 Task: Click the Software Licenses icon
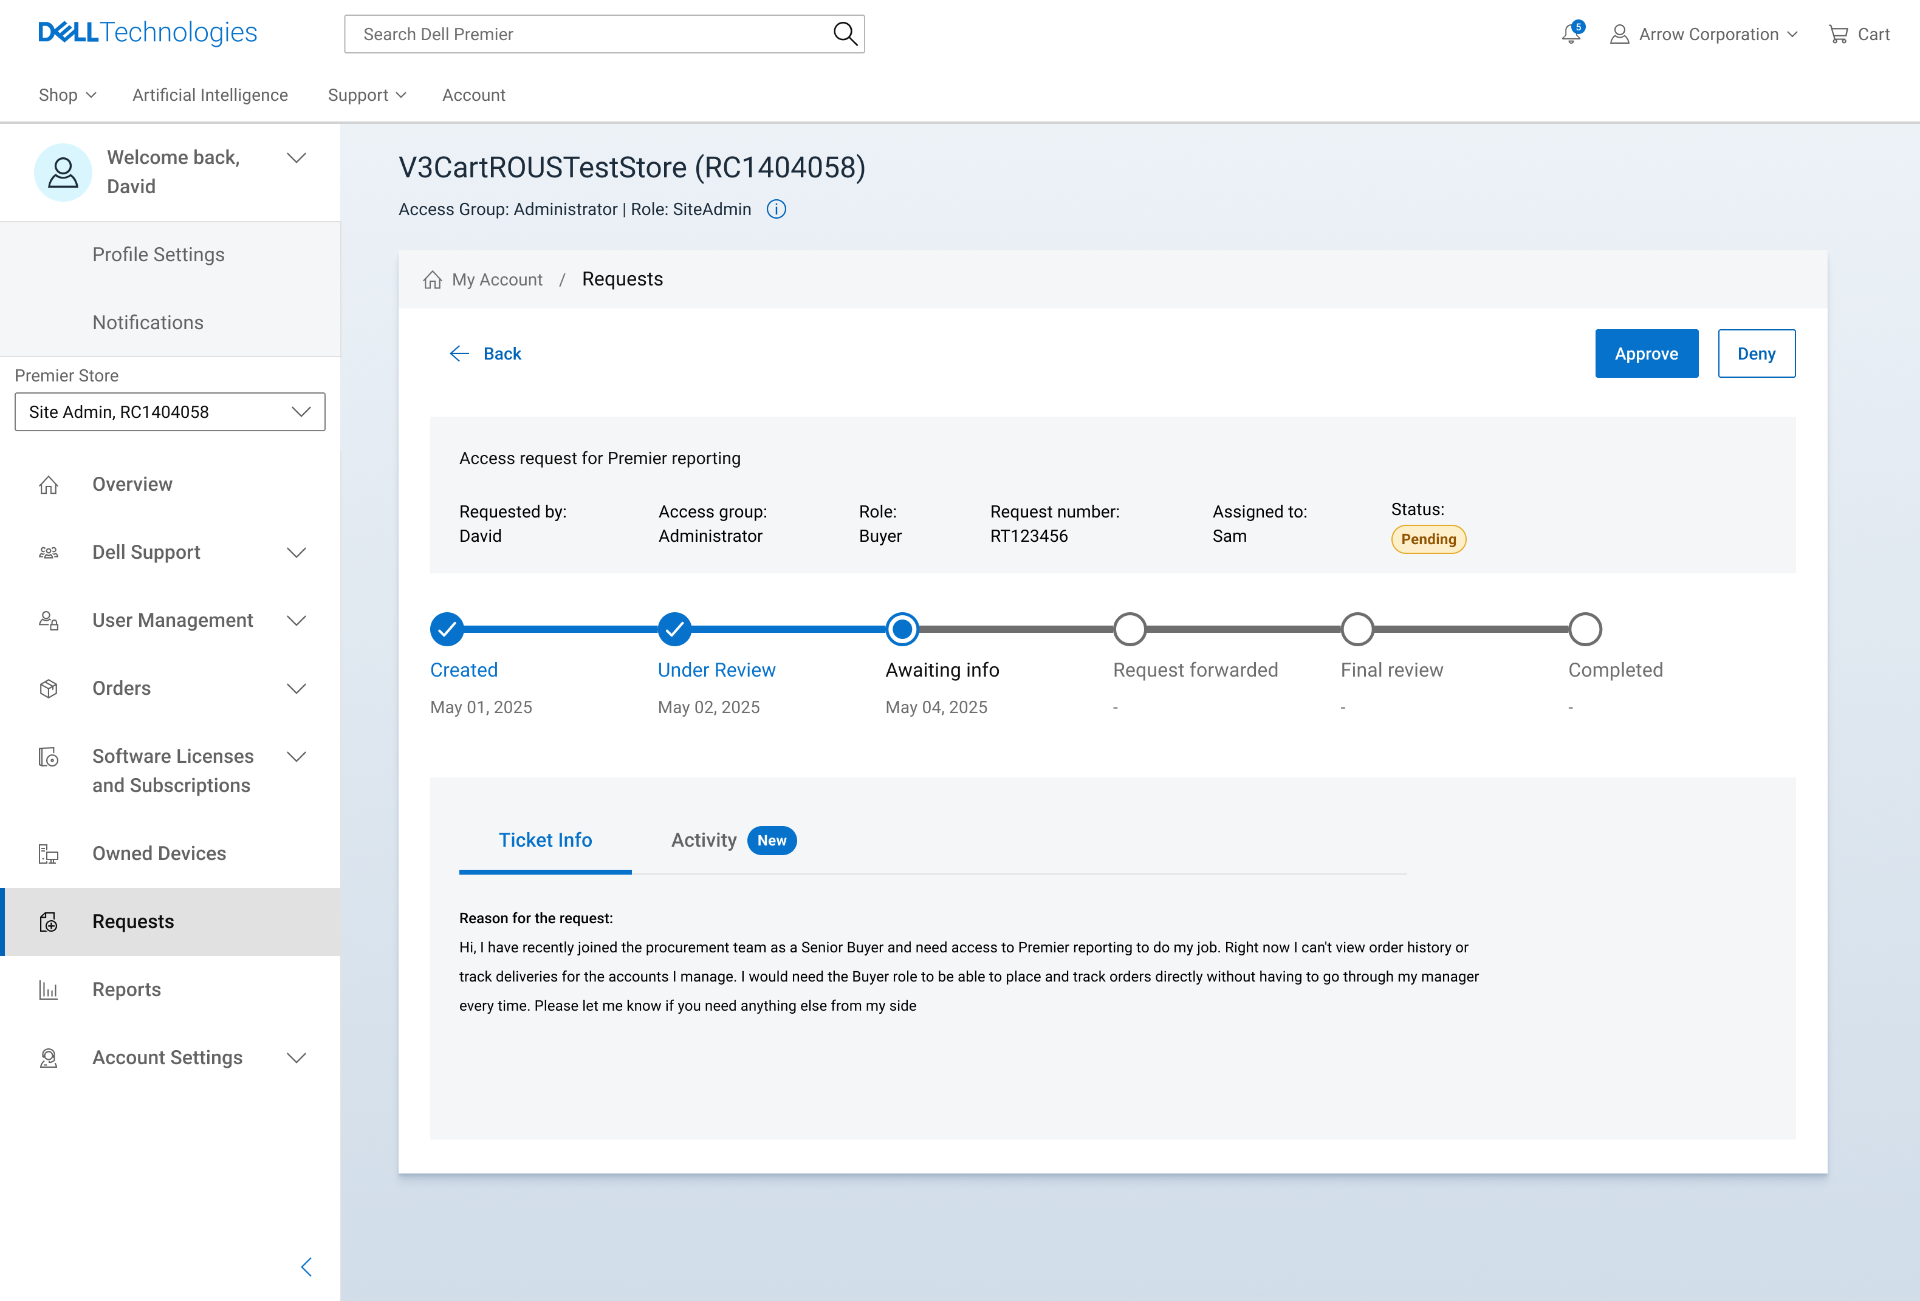[48, 757]
